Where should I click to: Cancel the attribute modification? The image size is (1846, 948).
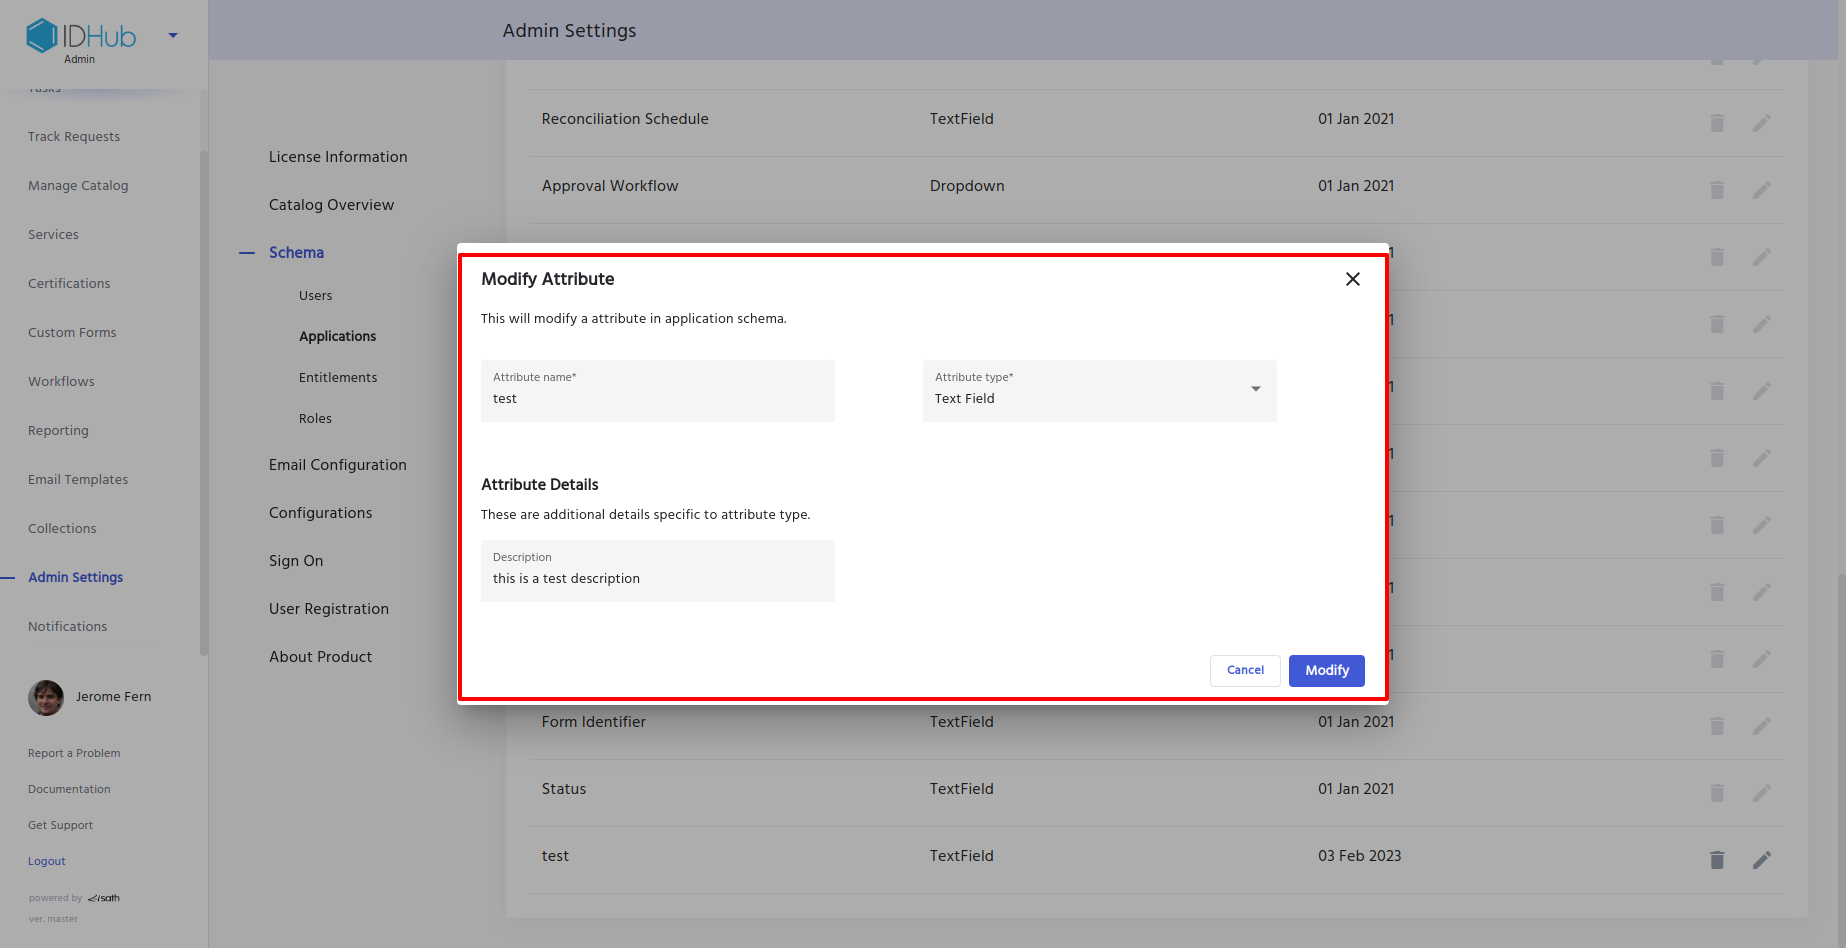[x=1244, y=670]
